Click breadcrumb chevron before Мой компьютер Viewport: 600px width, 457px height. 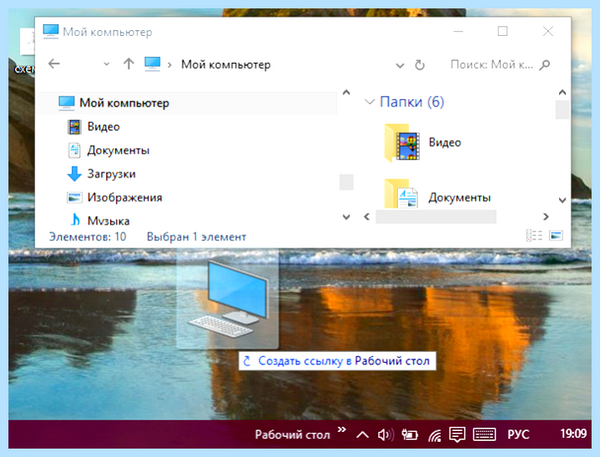170,65
